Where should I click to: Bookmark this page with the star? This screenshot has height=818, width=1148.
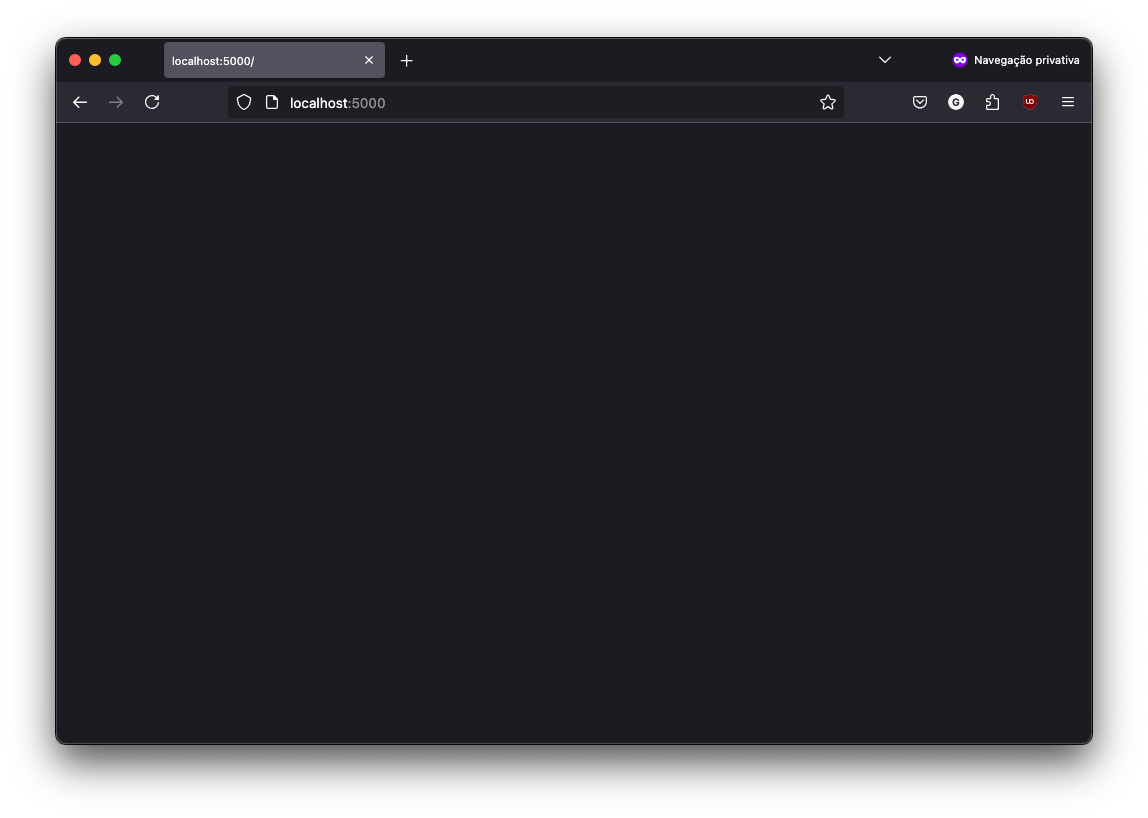tap(827, 102)
